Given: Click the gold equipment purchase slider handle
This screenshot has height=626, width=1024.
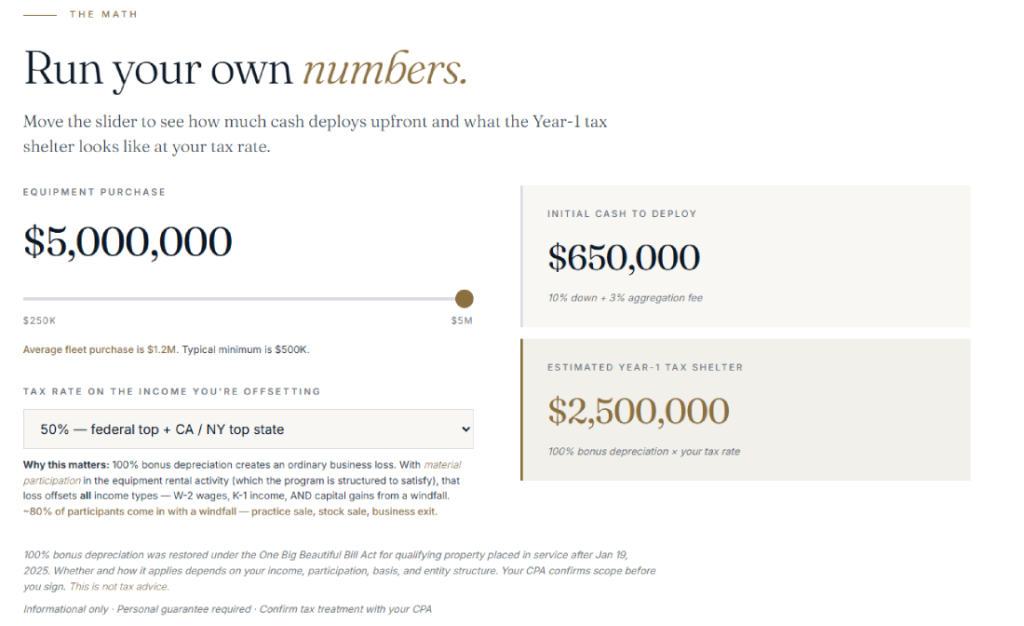Looking at the screenshot, I should (464, 299).
